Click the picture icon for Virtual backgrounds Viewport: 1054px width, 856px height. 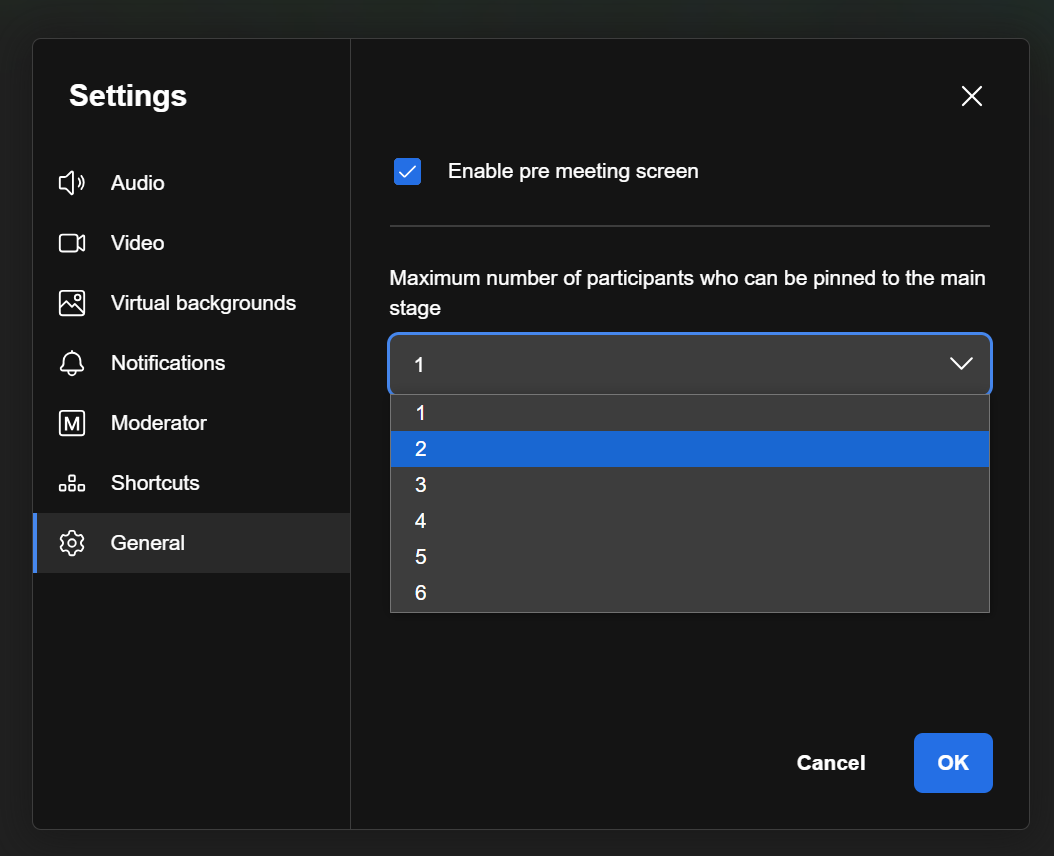point(71,303)
